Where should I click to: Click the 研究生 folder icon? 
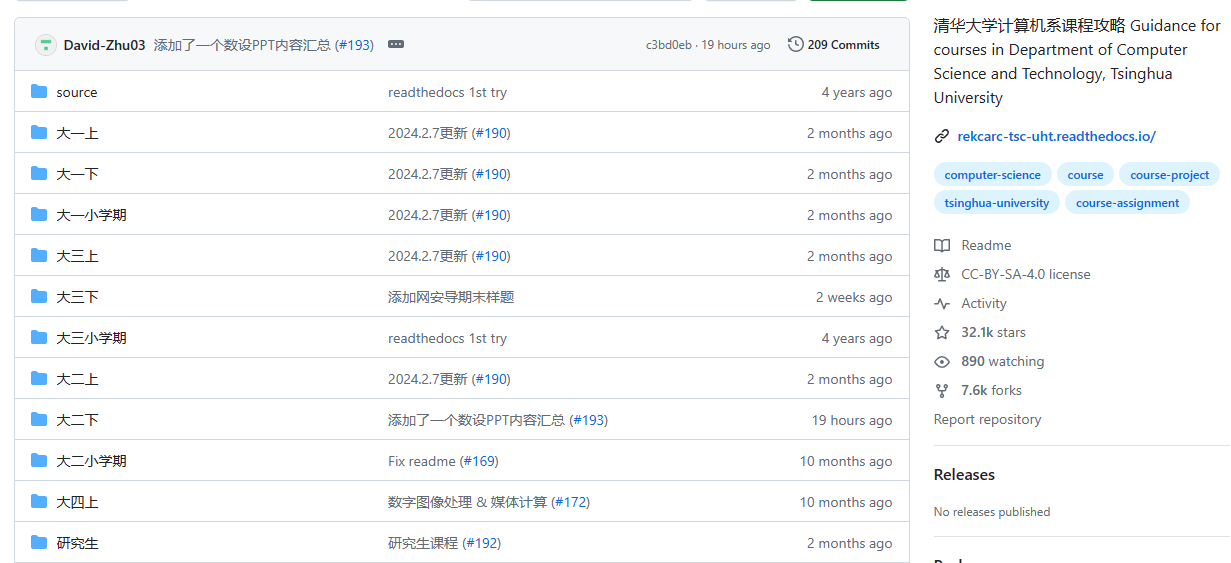(39, 543)
